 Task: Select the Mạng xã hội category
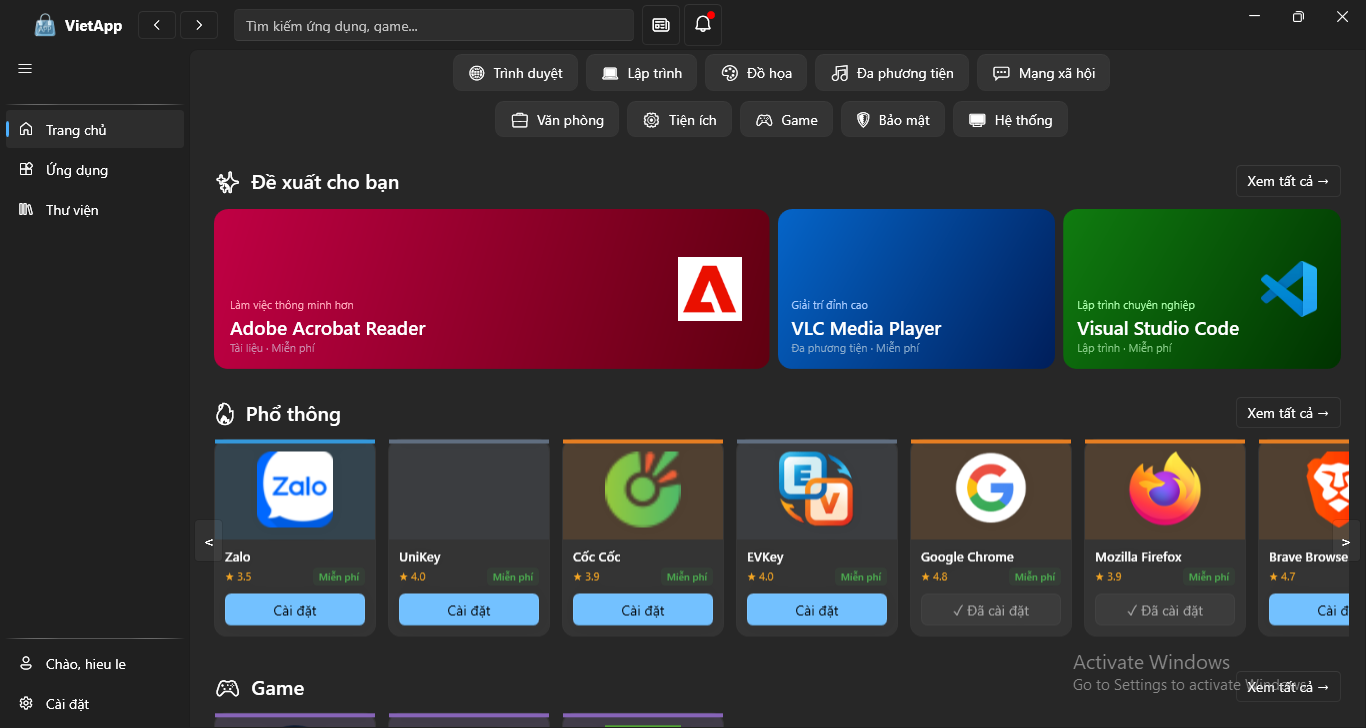1043,73
